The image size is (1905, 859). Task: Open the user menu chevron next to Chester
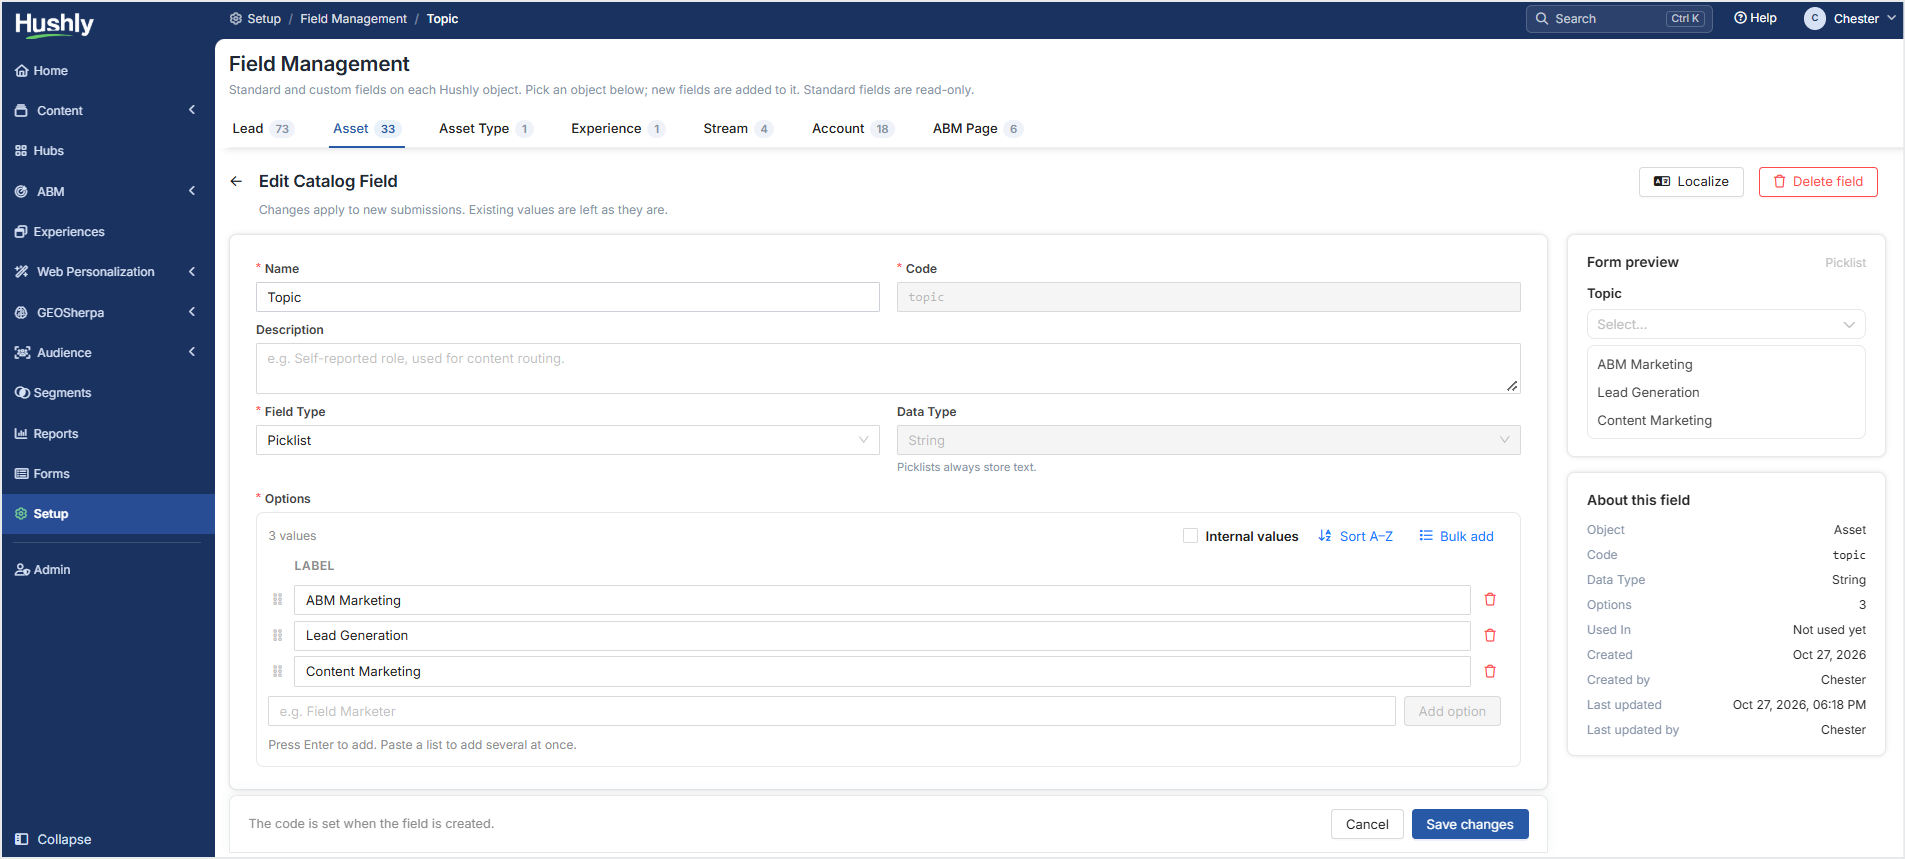coord(1891,19)
